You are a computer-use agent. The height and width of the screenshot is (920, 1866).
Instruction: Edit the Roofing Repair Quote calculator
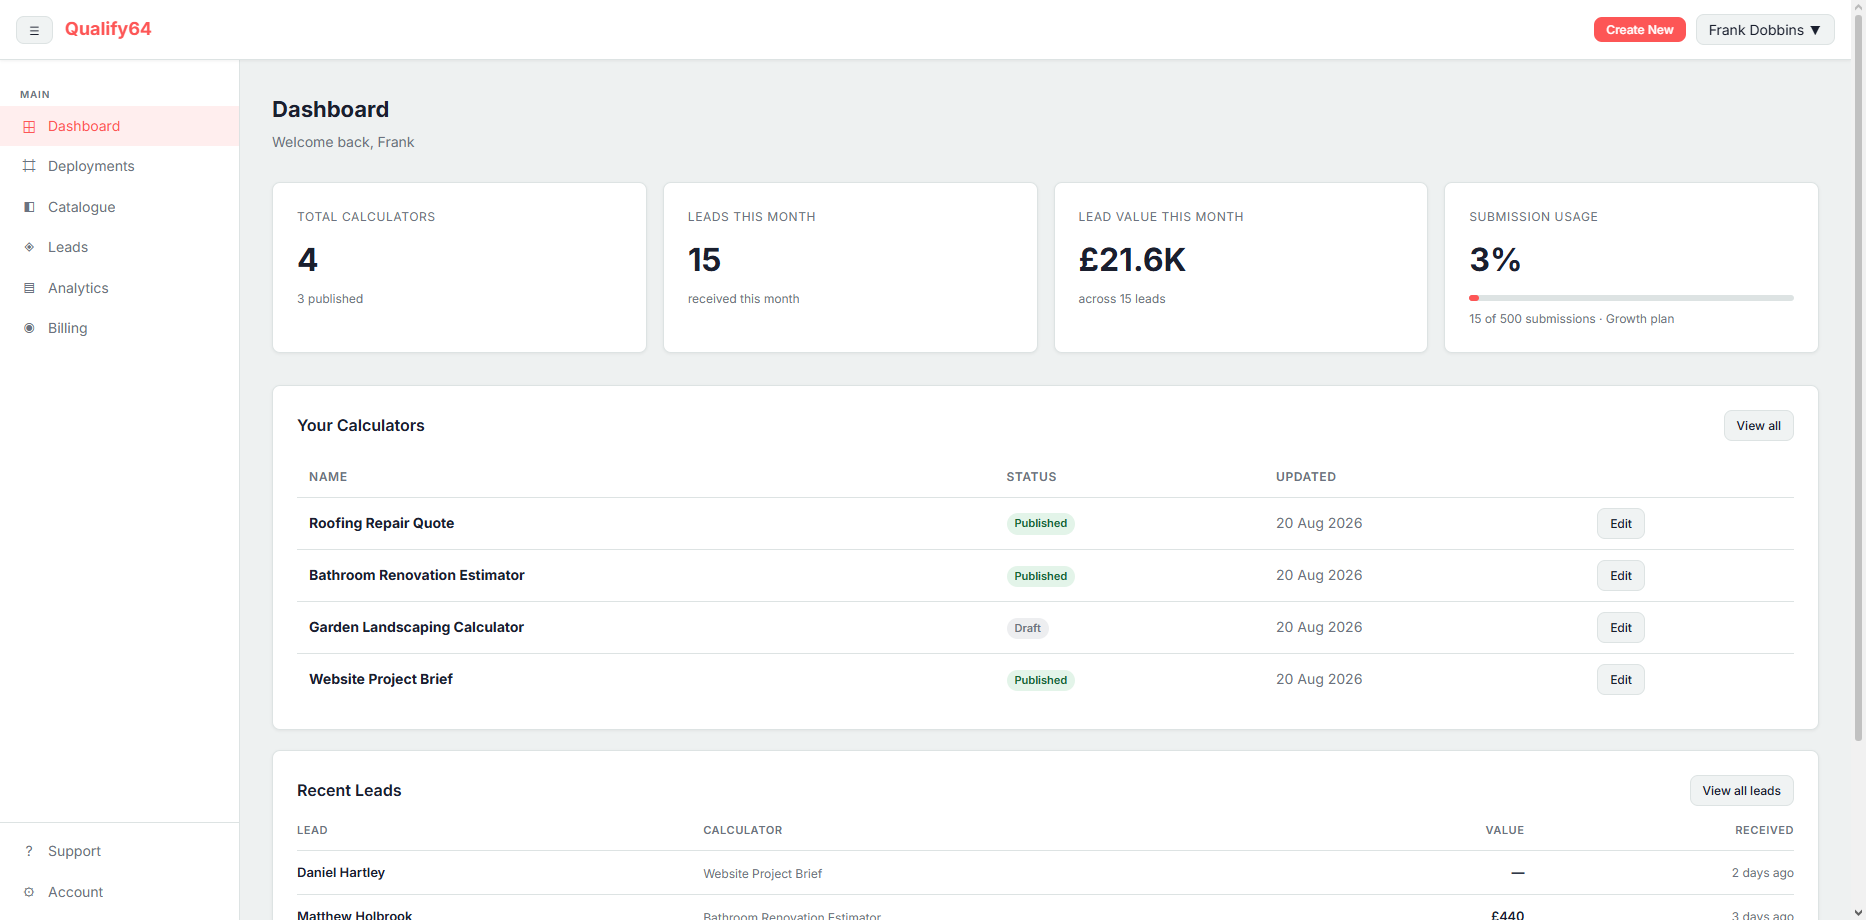click(1620, 524)
